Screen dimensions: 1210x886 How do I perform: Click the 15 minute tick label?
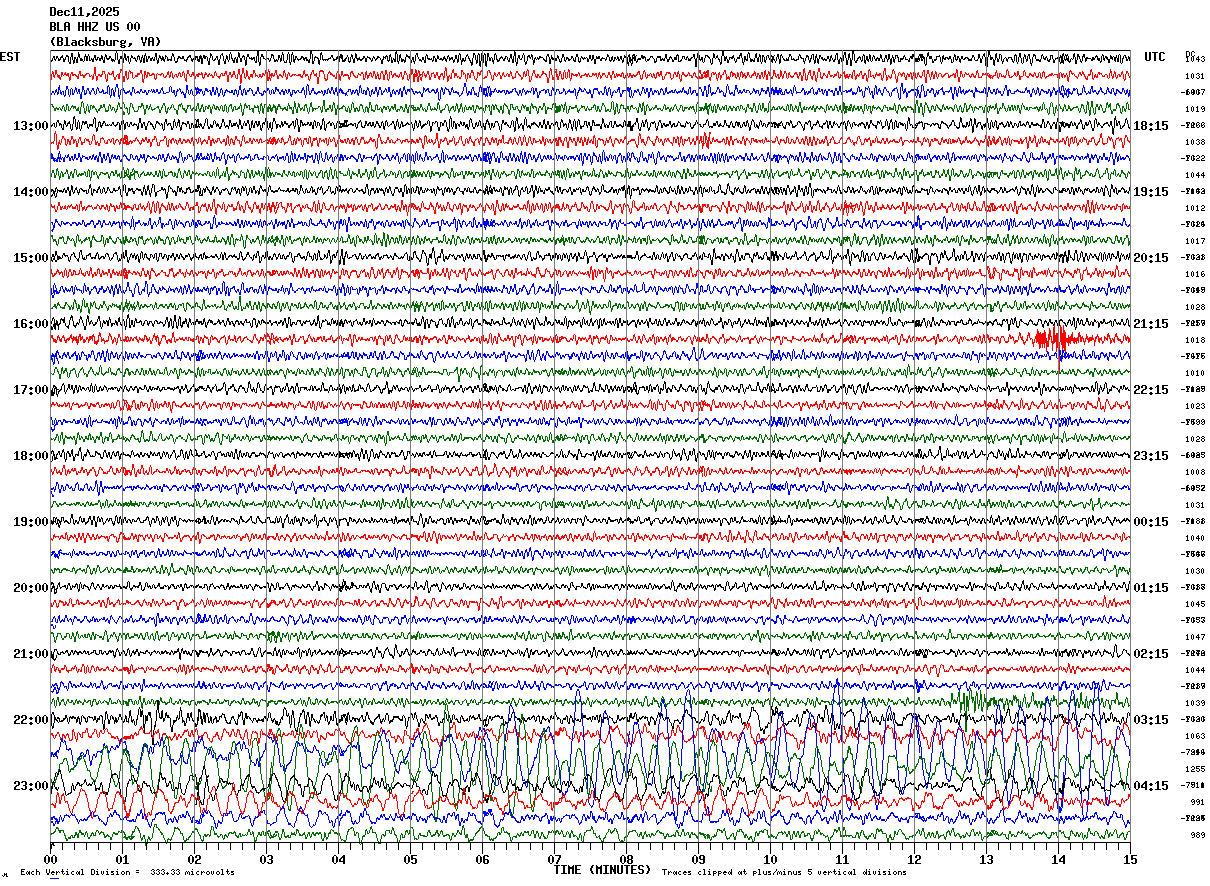coord(1130,859)
